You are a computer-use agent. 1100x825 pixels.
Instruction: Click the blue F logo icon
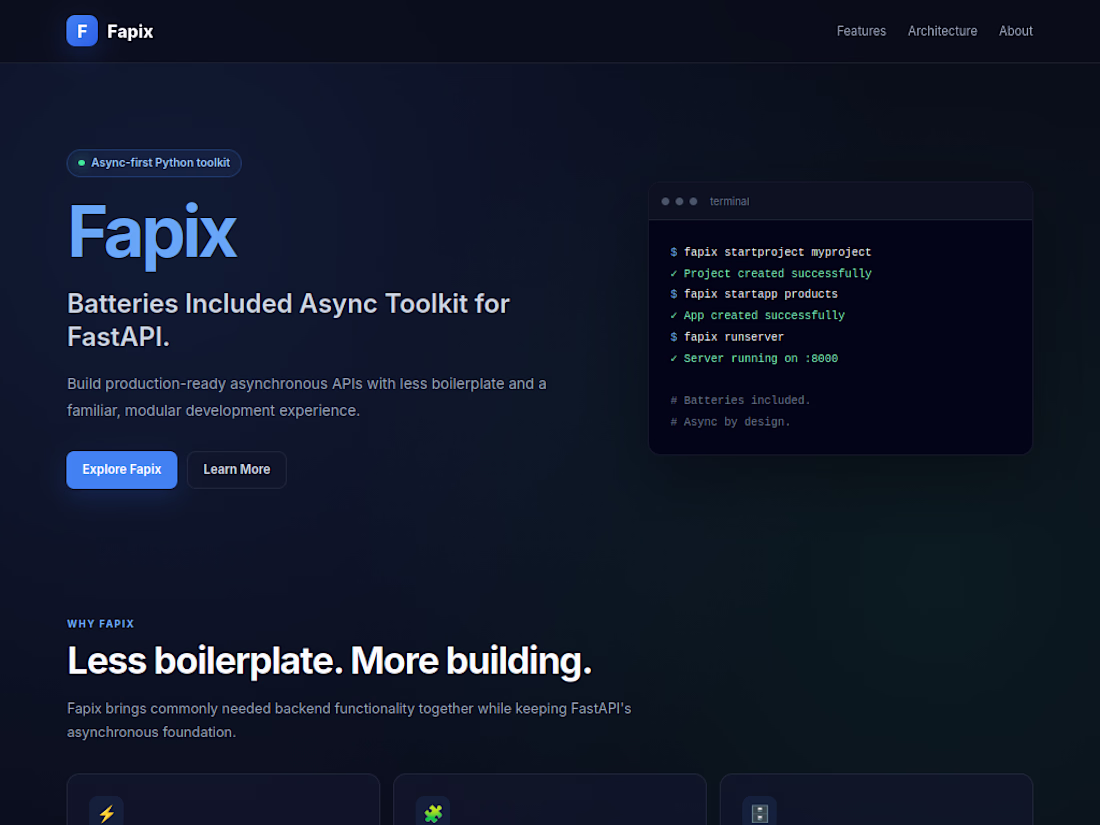(x=82, y=31)
